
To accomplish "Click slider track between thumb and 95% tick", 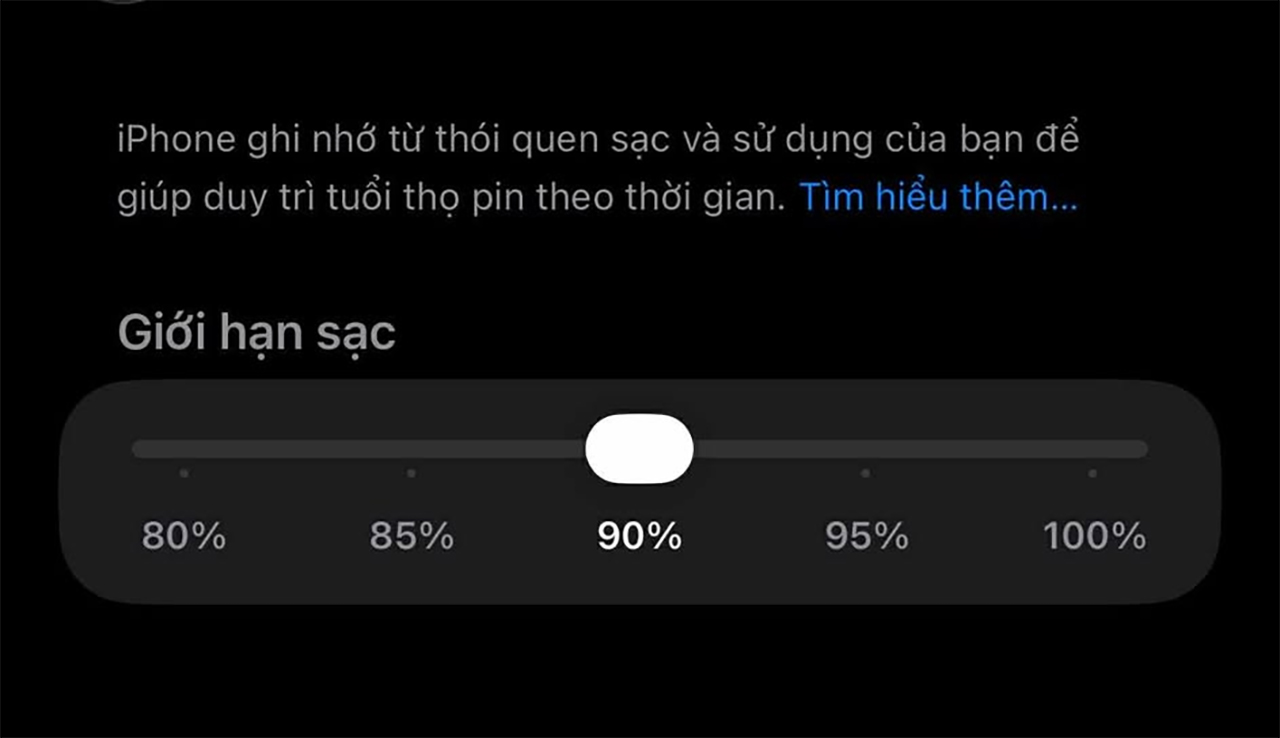I will pos(780,449).
